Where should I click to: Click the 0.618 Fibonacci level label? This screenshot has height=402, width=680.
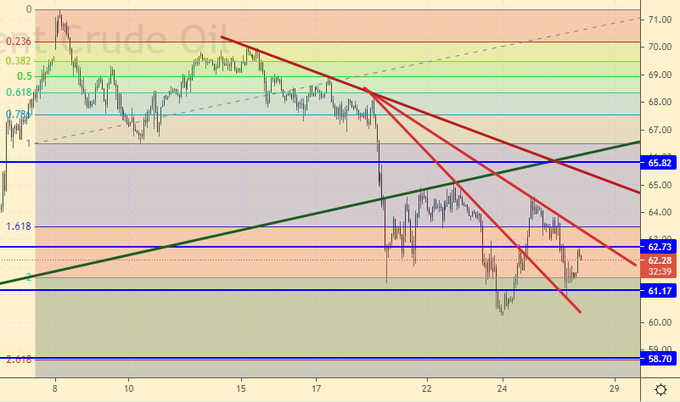[17, 92]
